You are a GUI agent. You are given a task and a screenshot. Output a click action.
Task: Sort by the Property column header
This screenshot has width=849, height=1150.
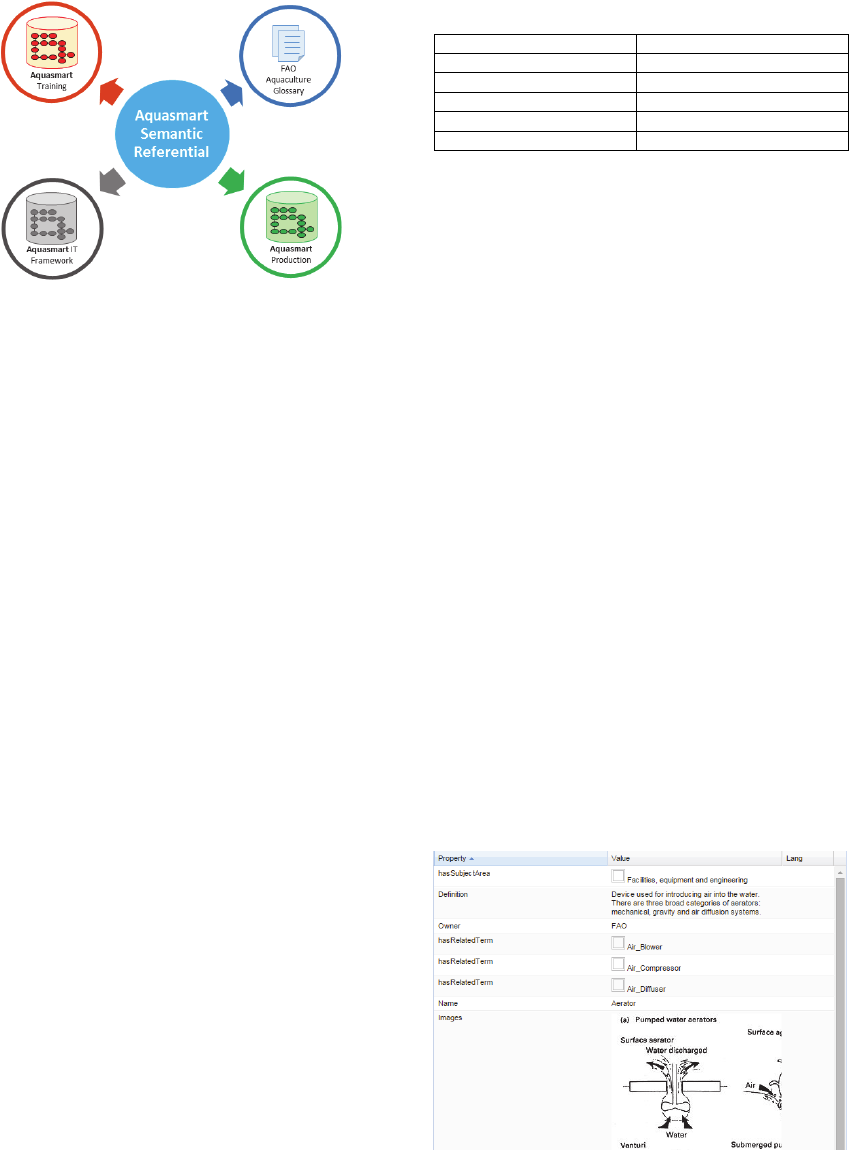(521, 858)
